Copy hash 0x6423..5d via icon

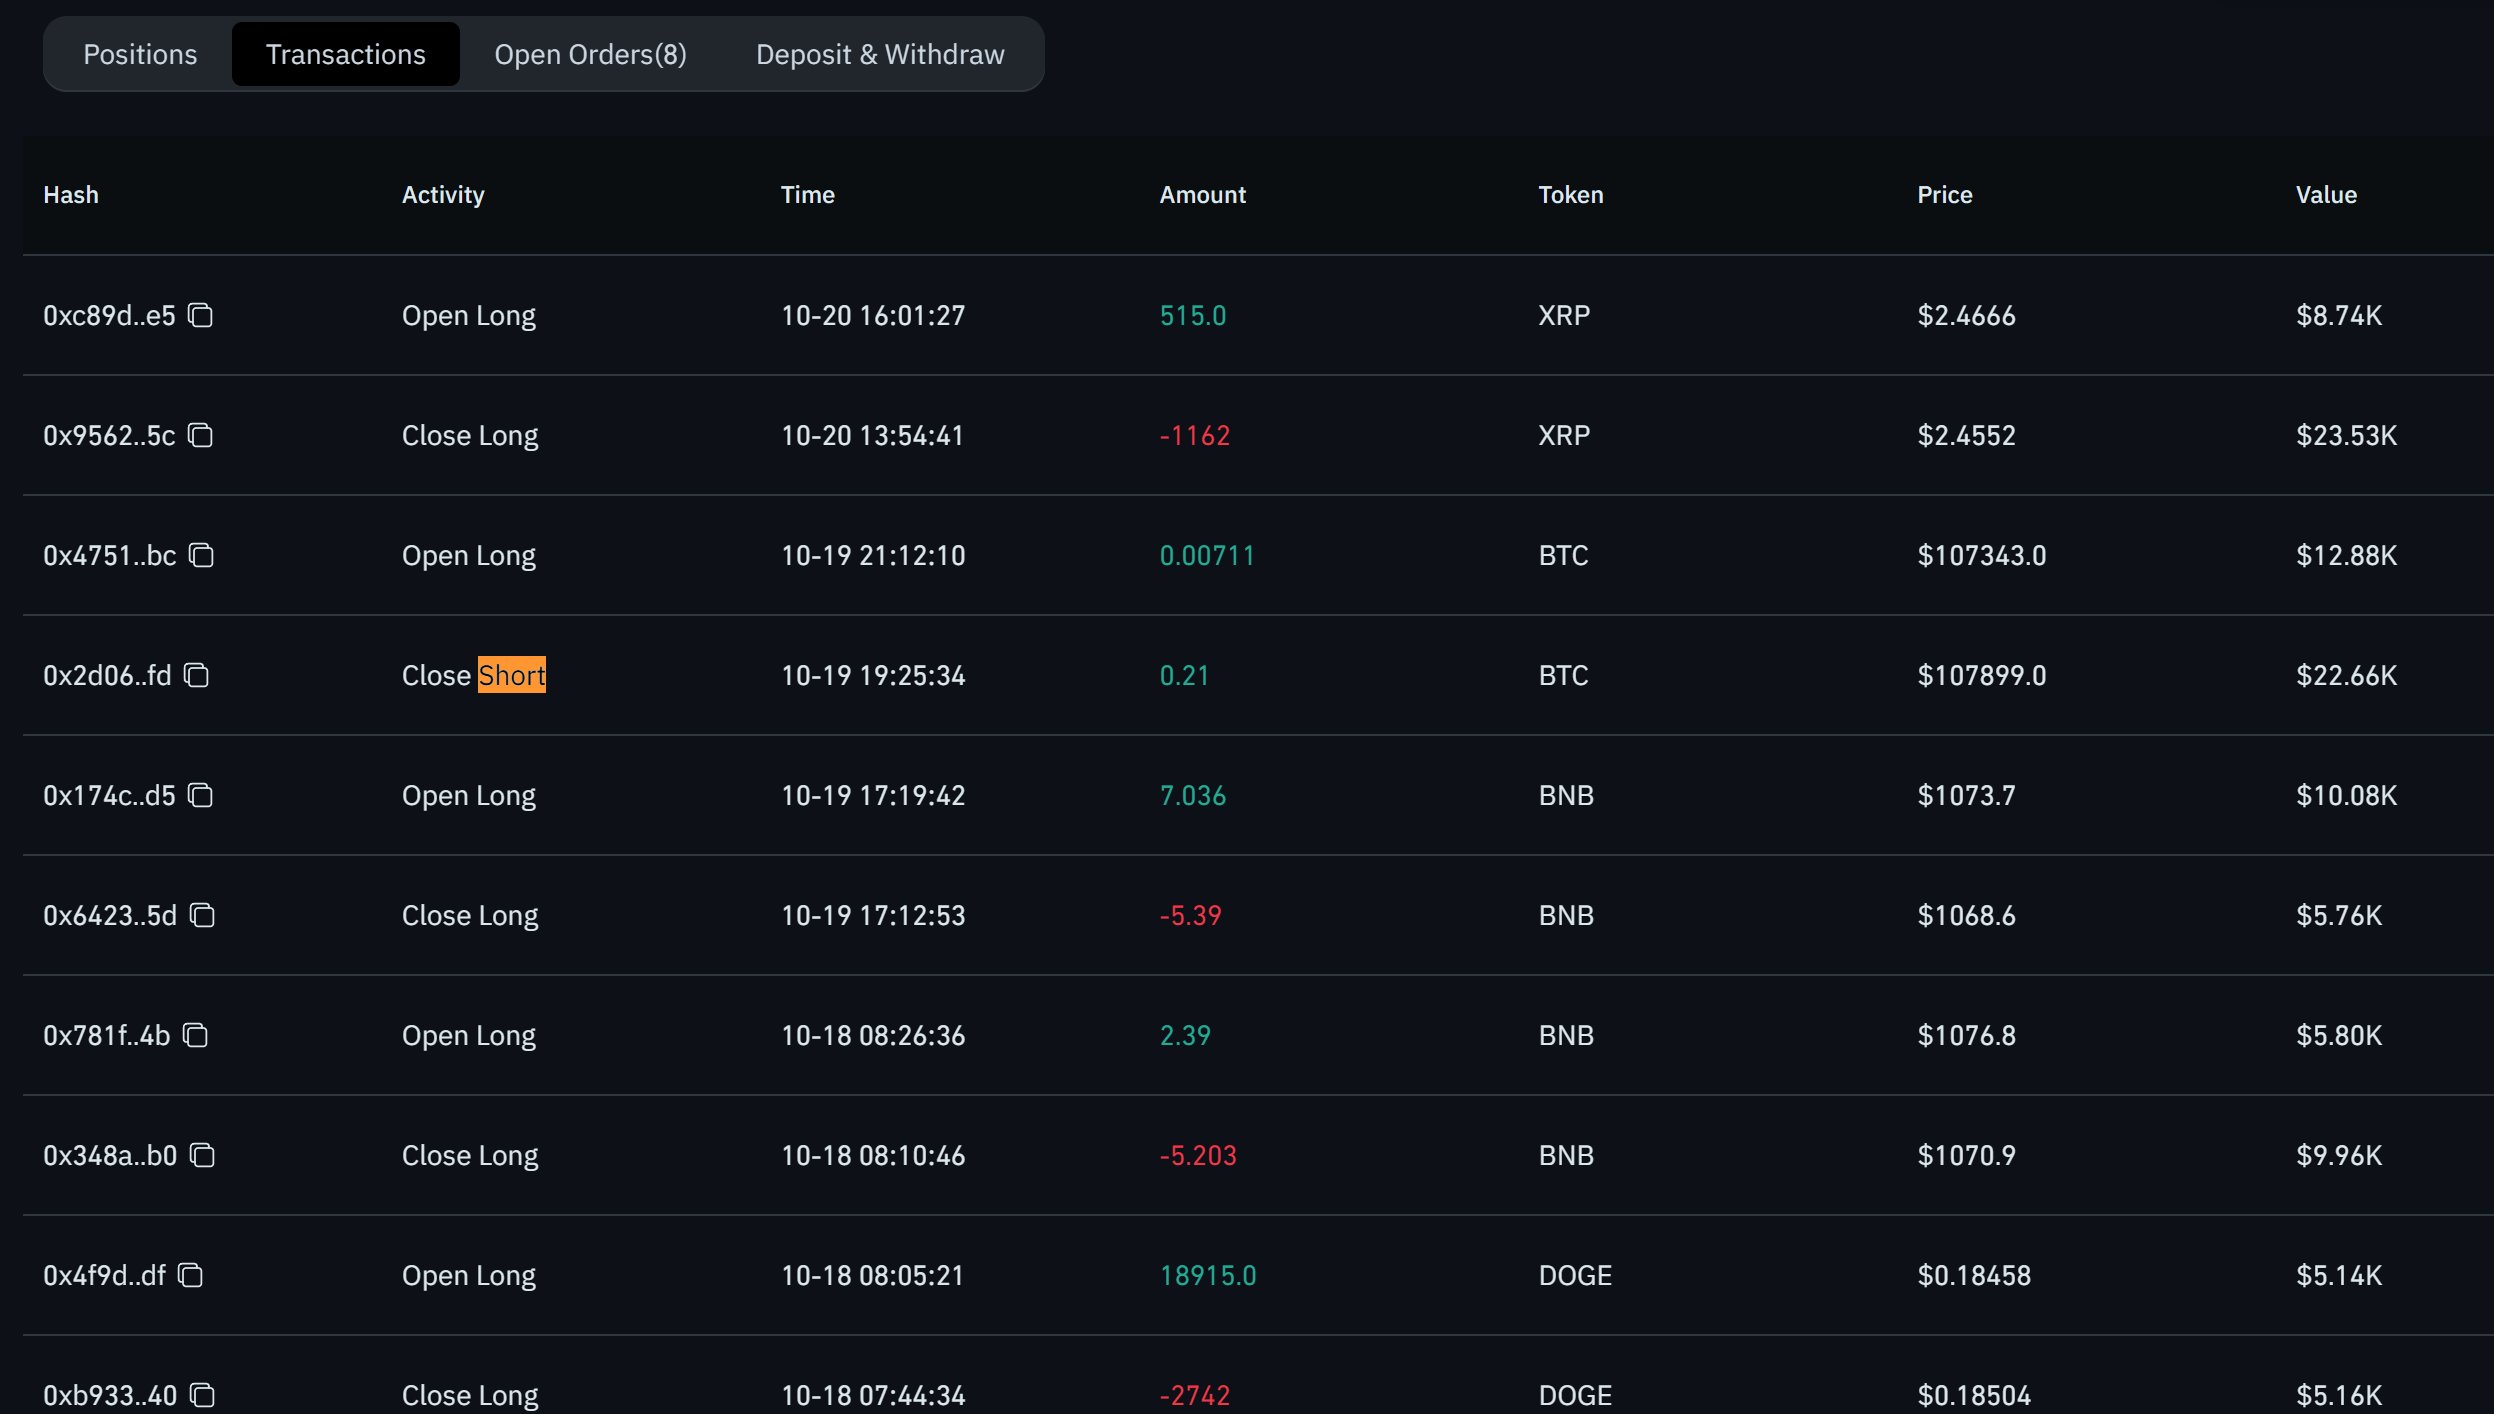pyautogui.click(x=203, y=915)
